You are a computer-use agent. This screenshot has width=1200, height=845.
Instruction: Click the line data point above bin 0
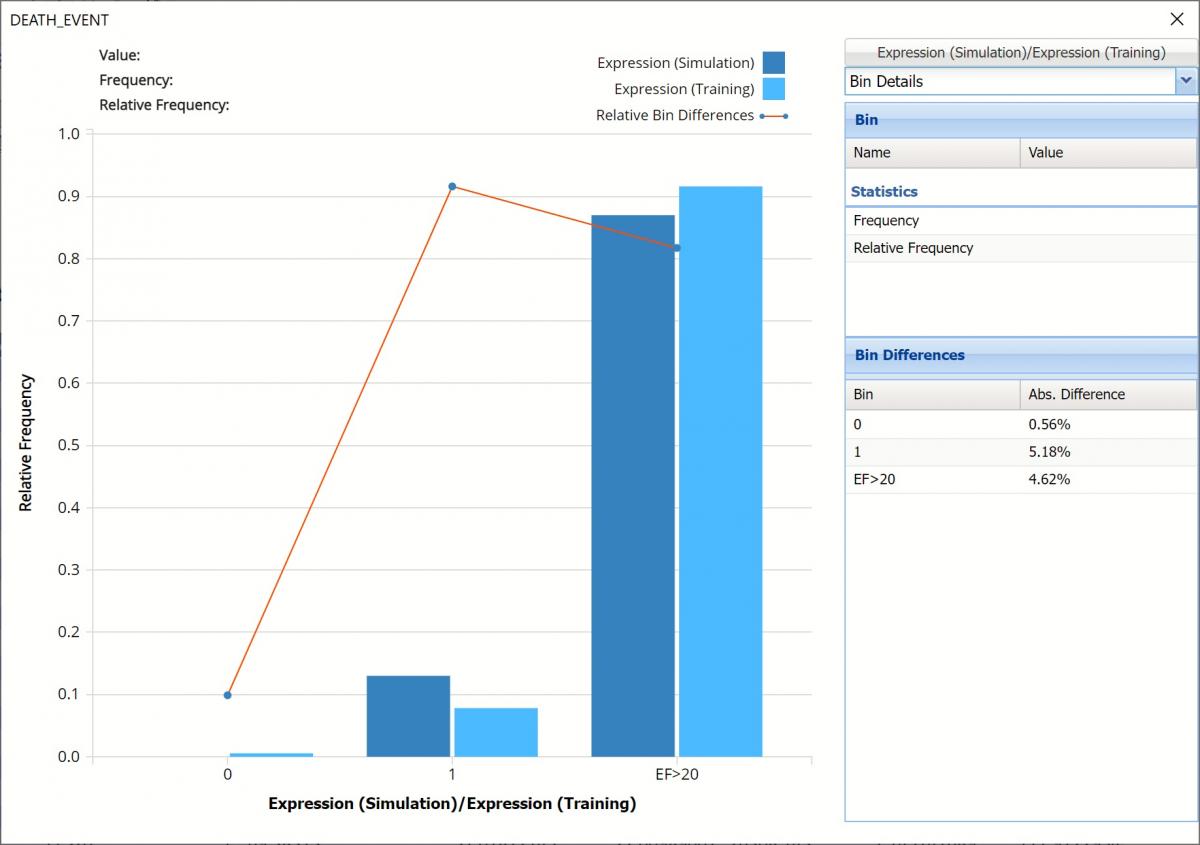[228, 695]
